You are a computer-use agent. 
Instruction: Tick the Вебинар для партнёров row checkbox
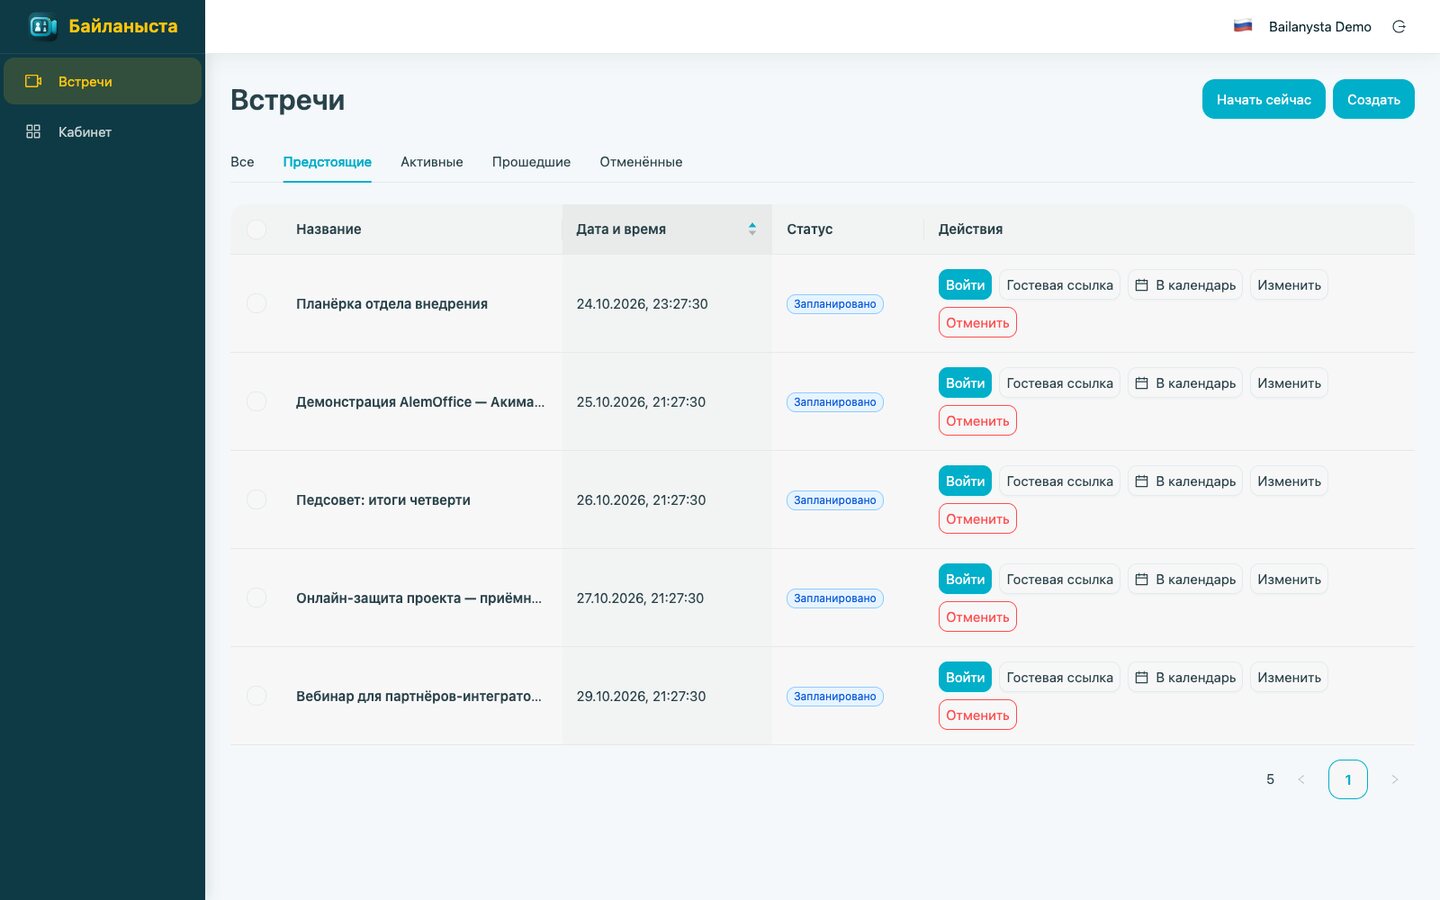click(x=257, y=695)
